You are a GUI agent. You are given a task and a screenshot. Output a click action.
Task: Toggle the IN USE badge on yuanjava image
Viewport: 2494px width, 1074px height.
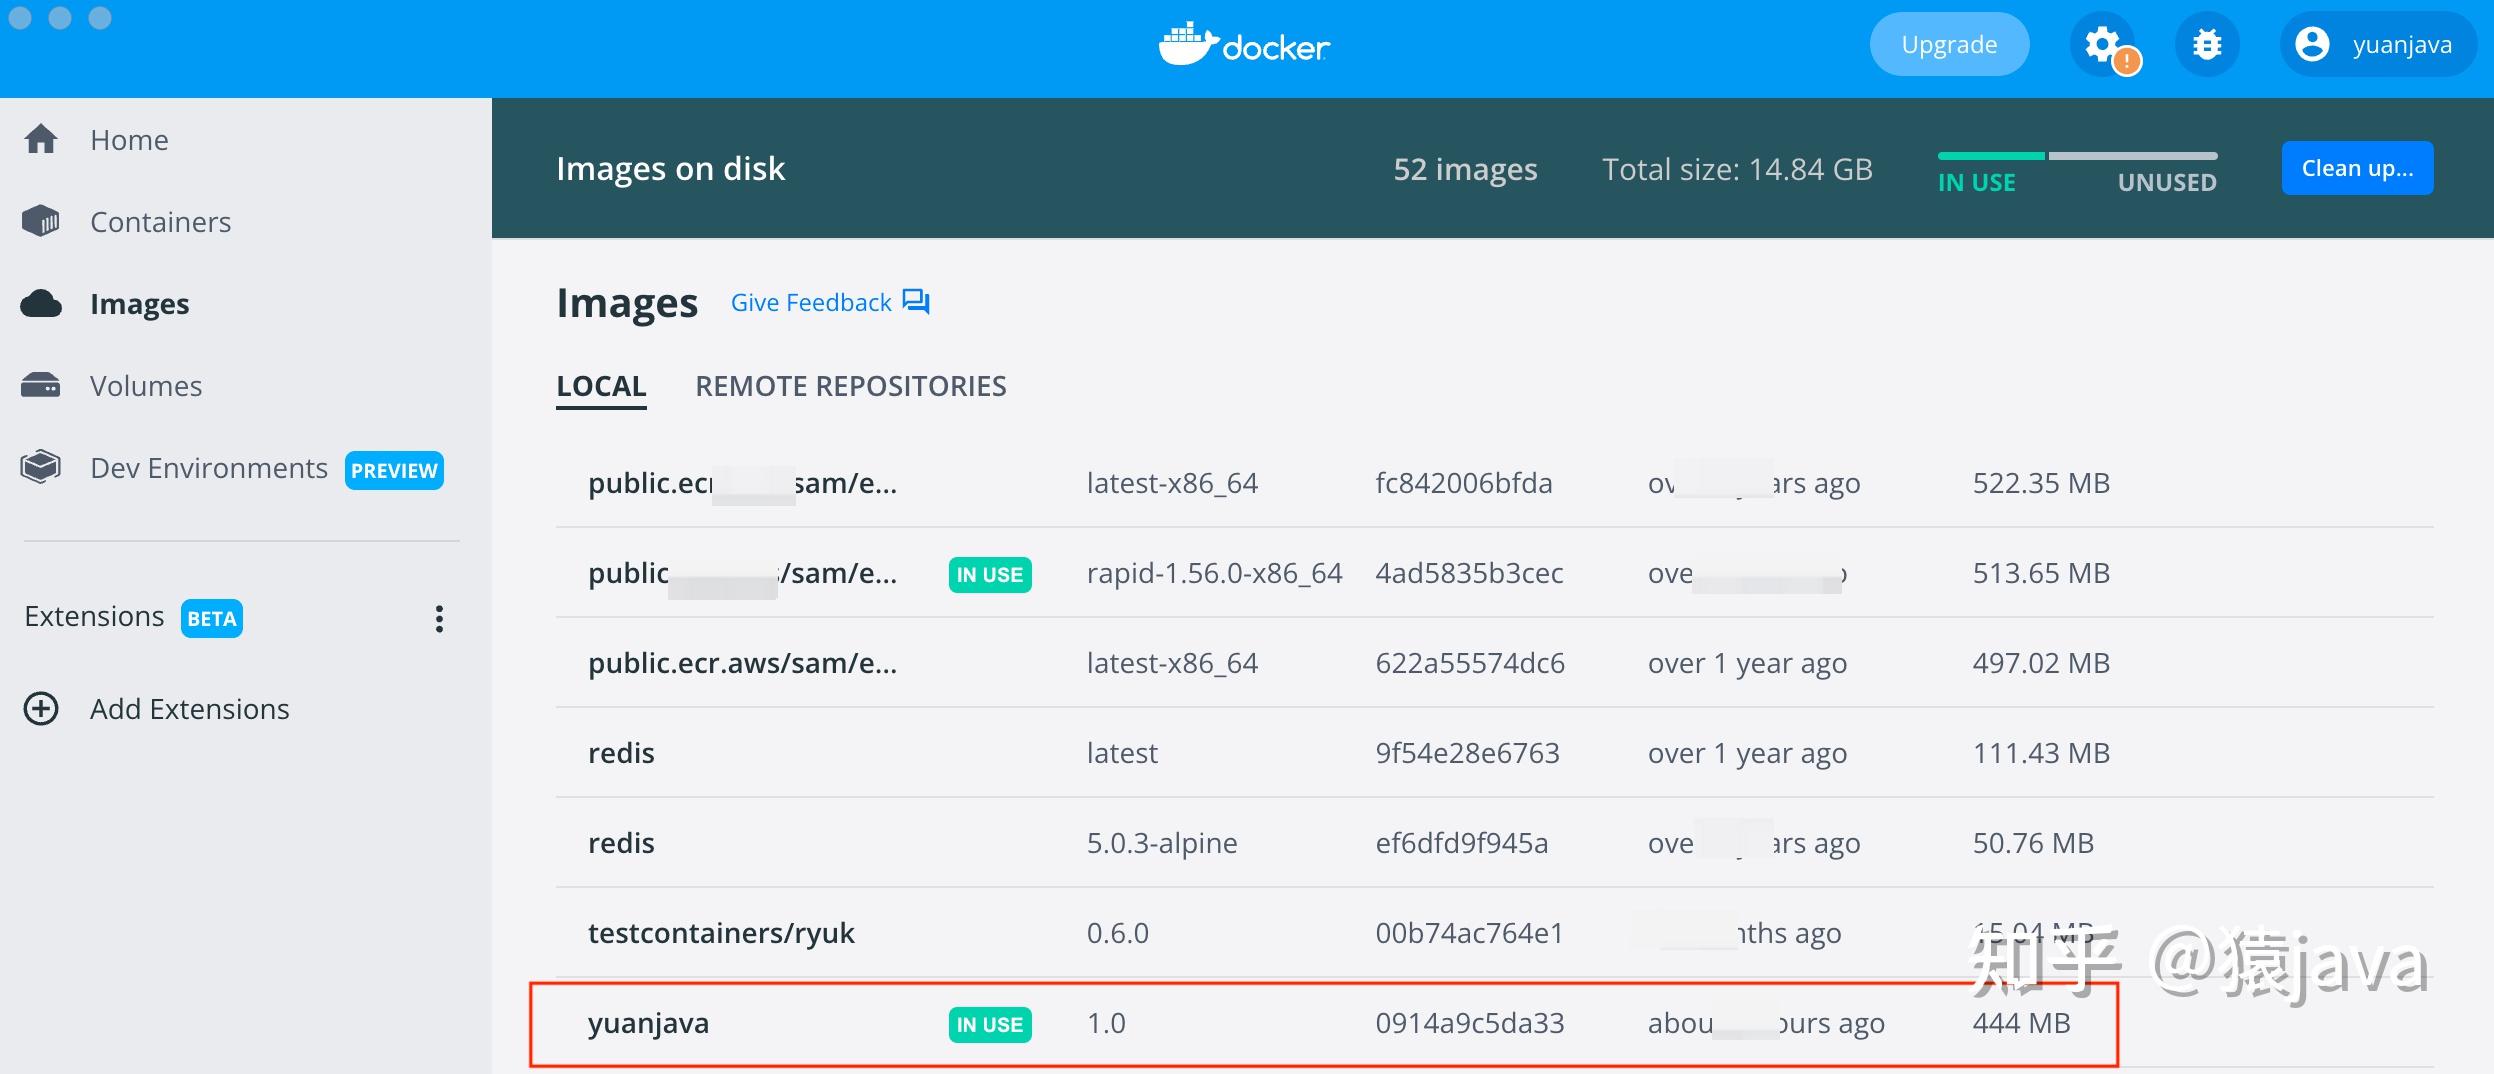[989, 1024]
